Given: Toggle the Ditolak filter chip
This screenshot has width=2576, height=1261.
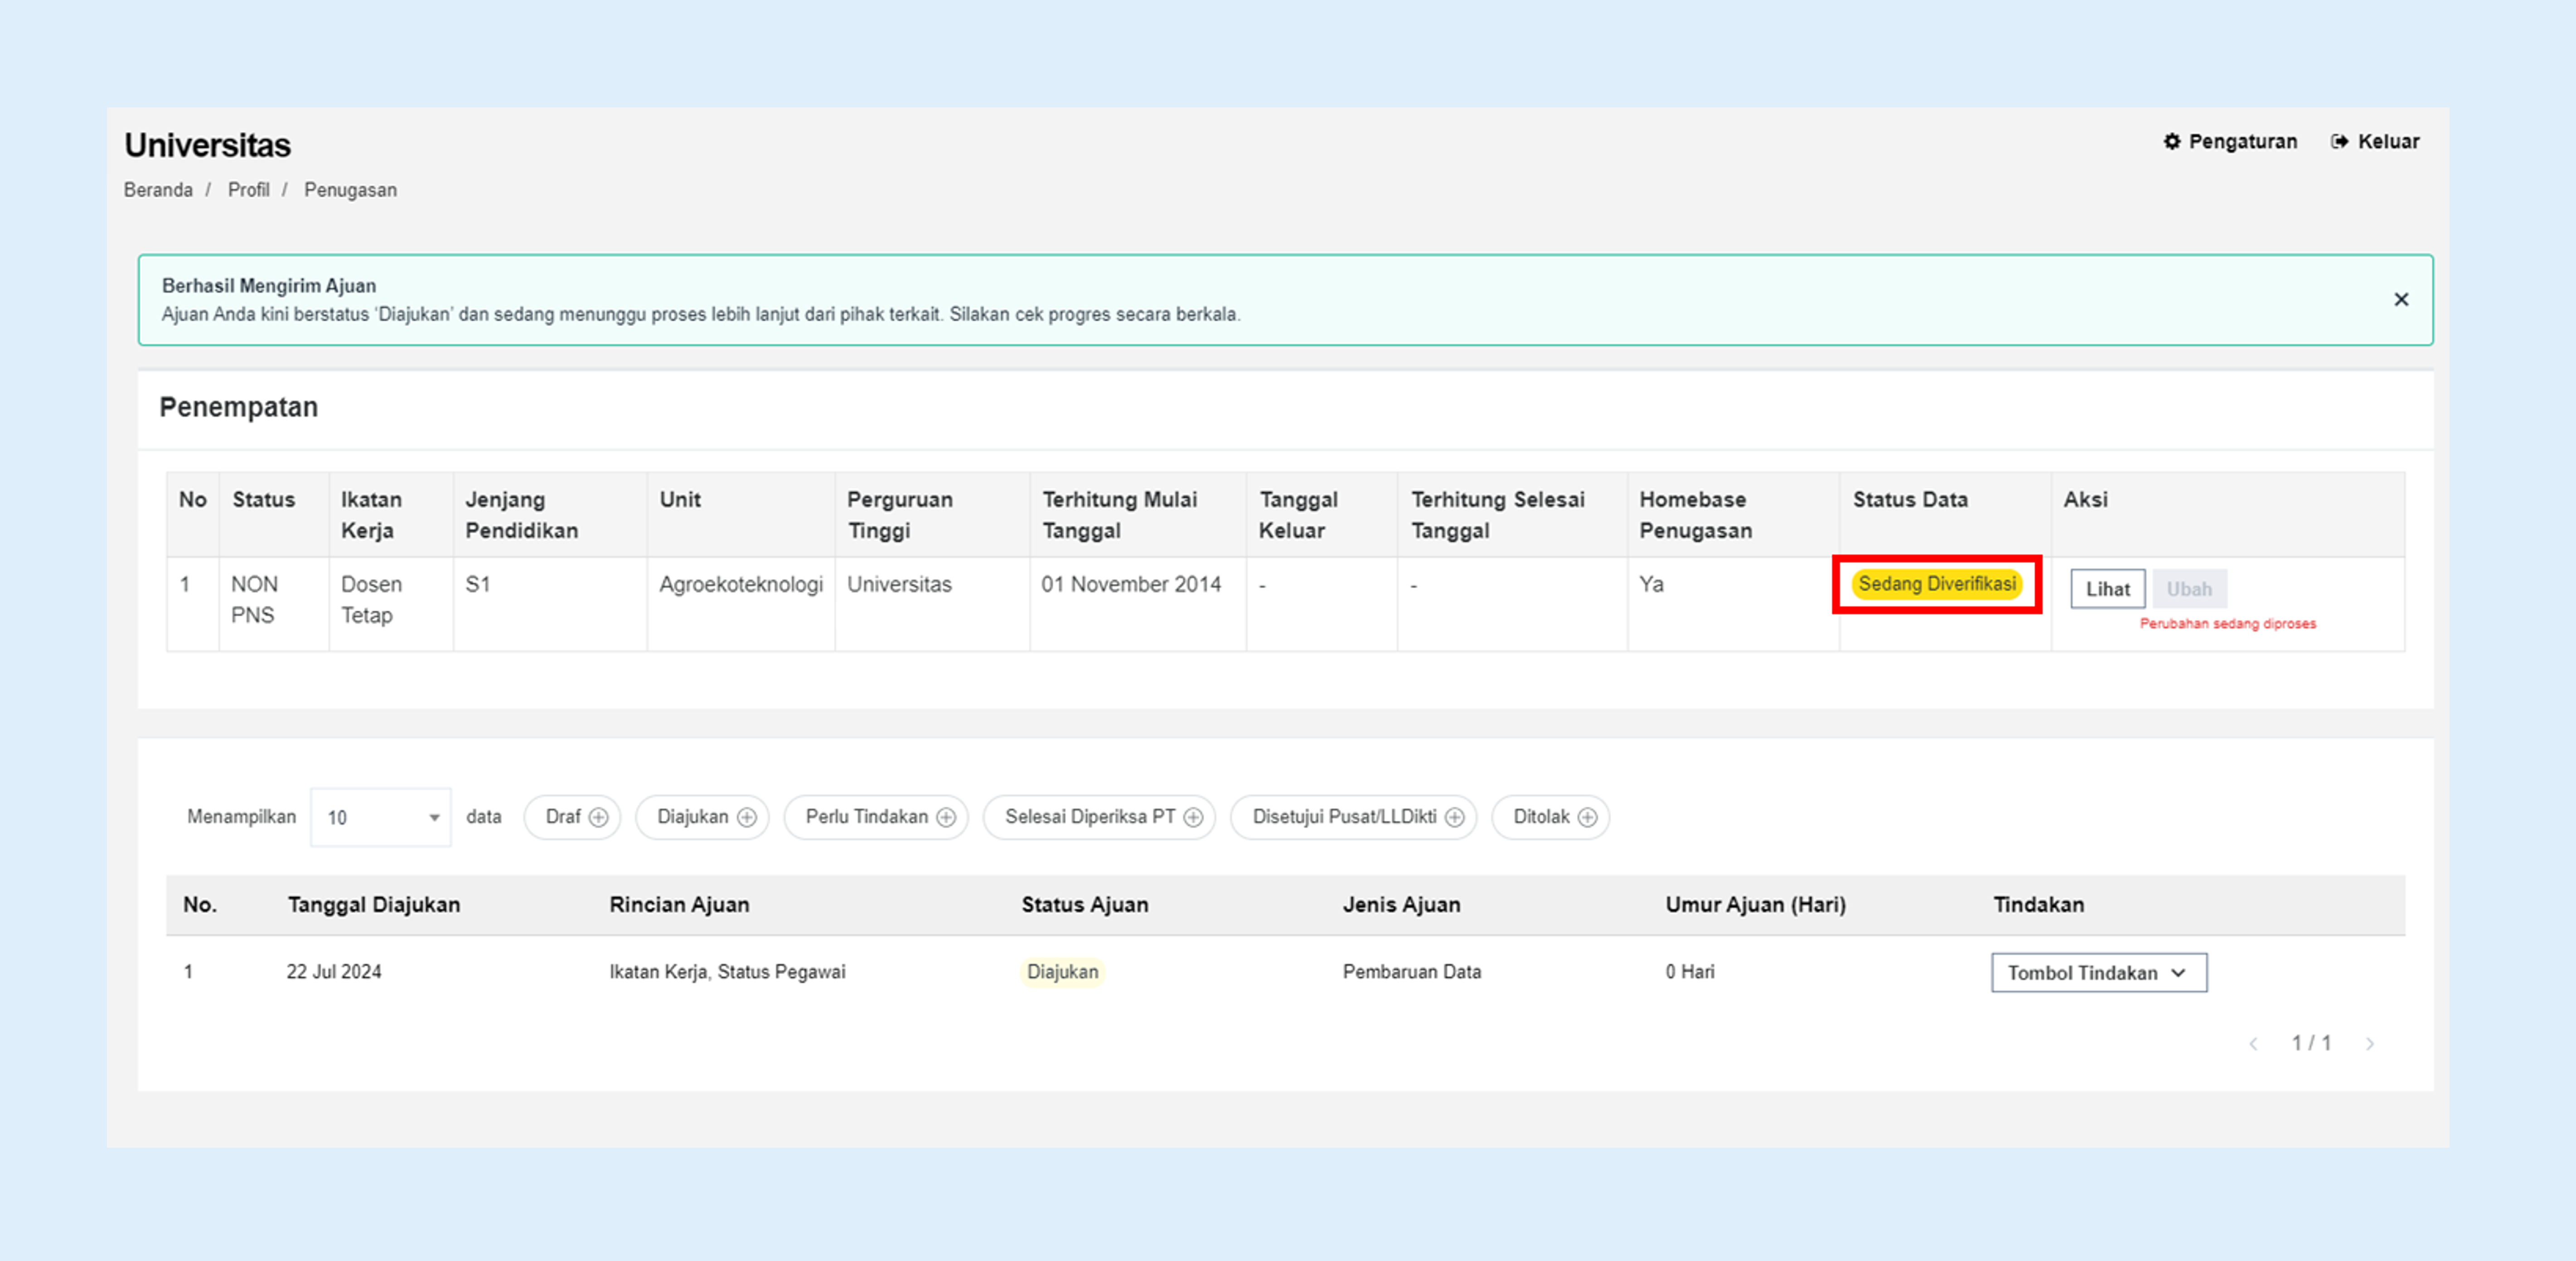Looking at the screenshot, I should click(1550, 817).
